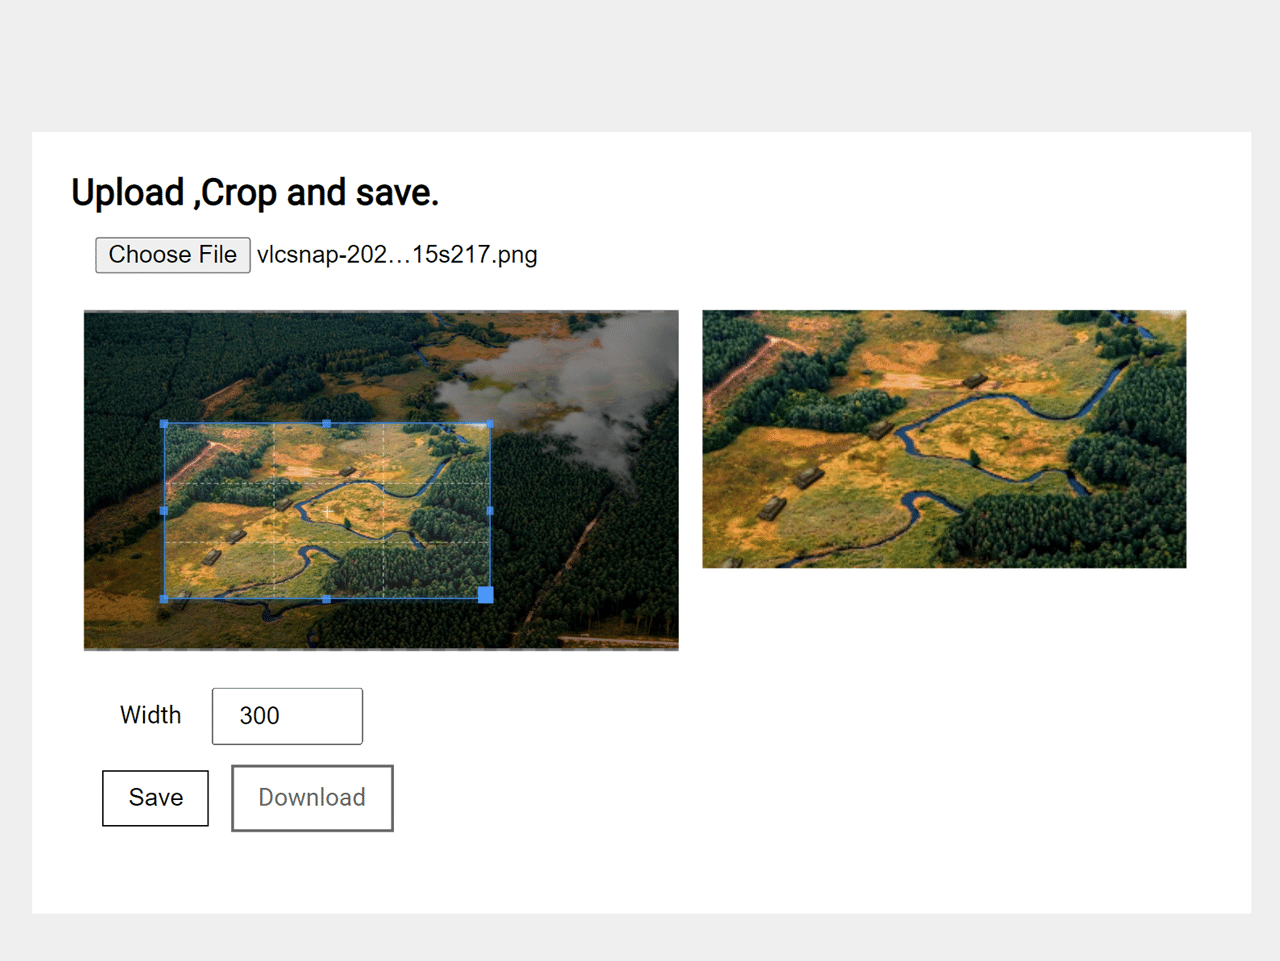1280x961 pixels.
Task: Click the top-center crop edge handle
Action: [328, 424]
